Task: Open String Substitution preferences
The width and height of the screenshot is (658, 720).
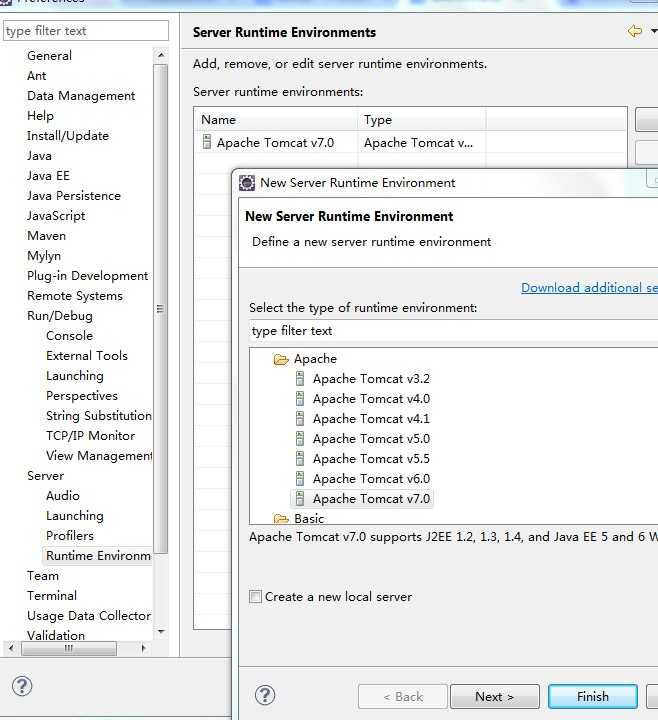Action: [99, 416]
